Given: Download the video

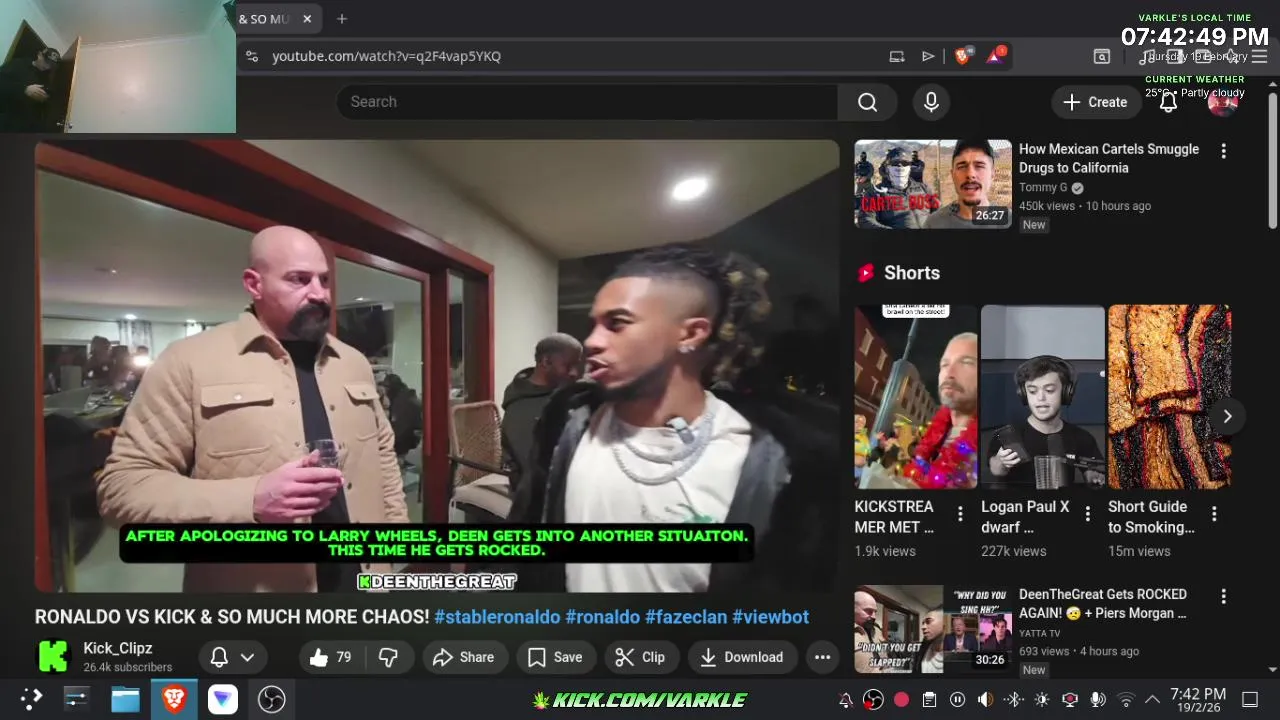Looking at the screenshot, I should (741, 657).
